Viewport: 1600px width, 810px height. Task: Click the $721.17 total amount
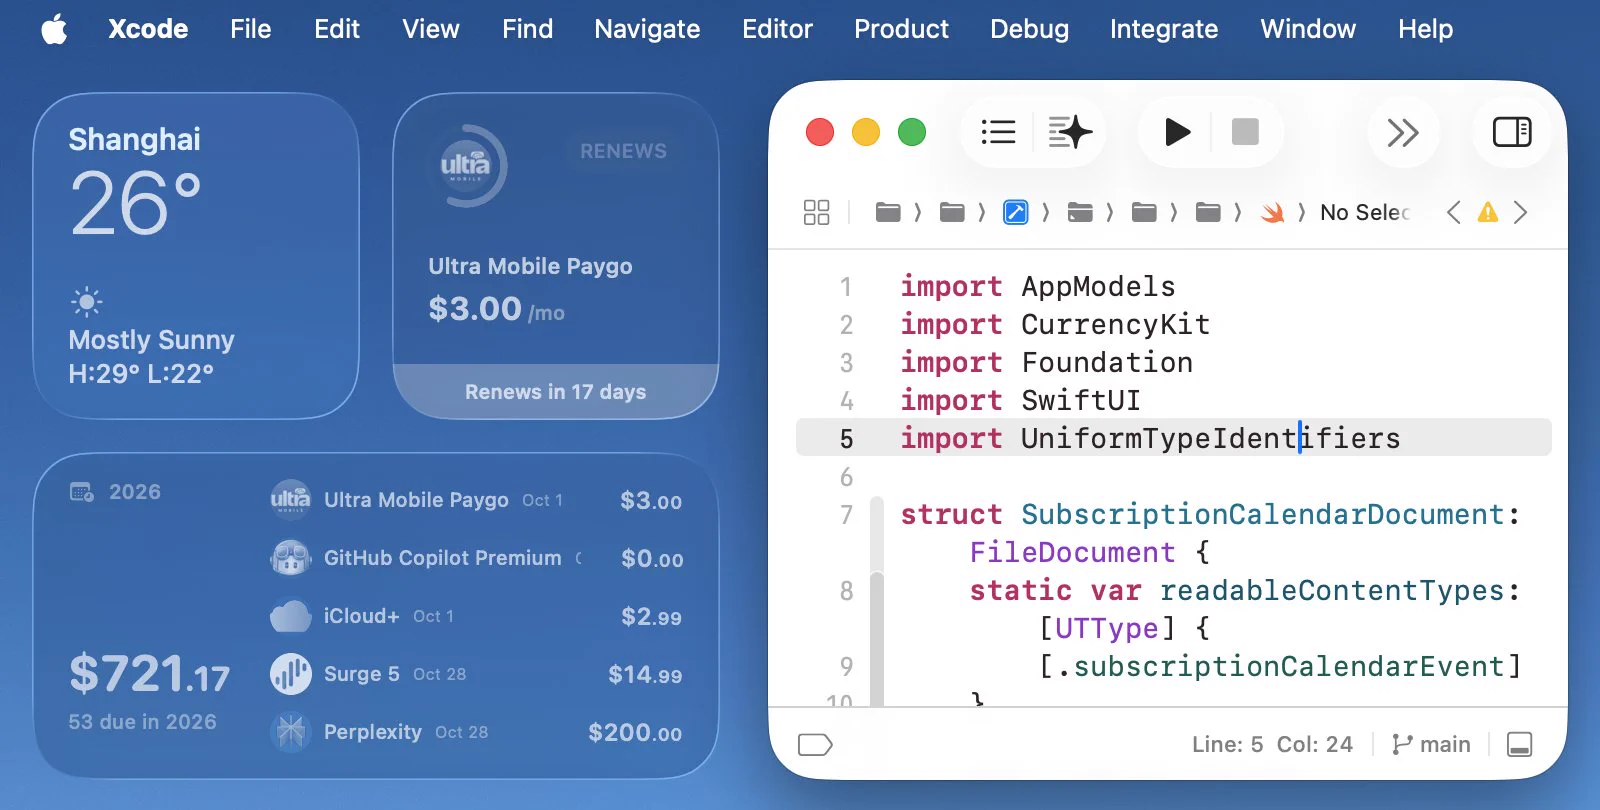(150, 673)
